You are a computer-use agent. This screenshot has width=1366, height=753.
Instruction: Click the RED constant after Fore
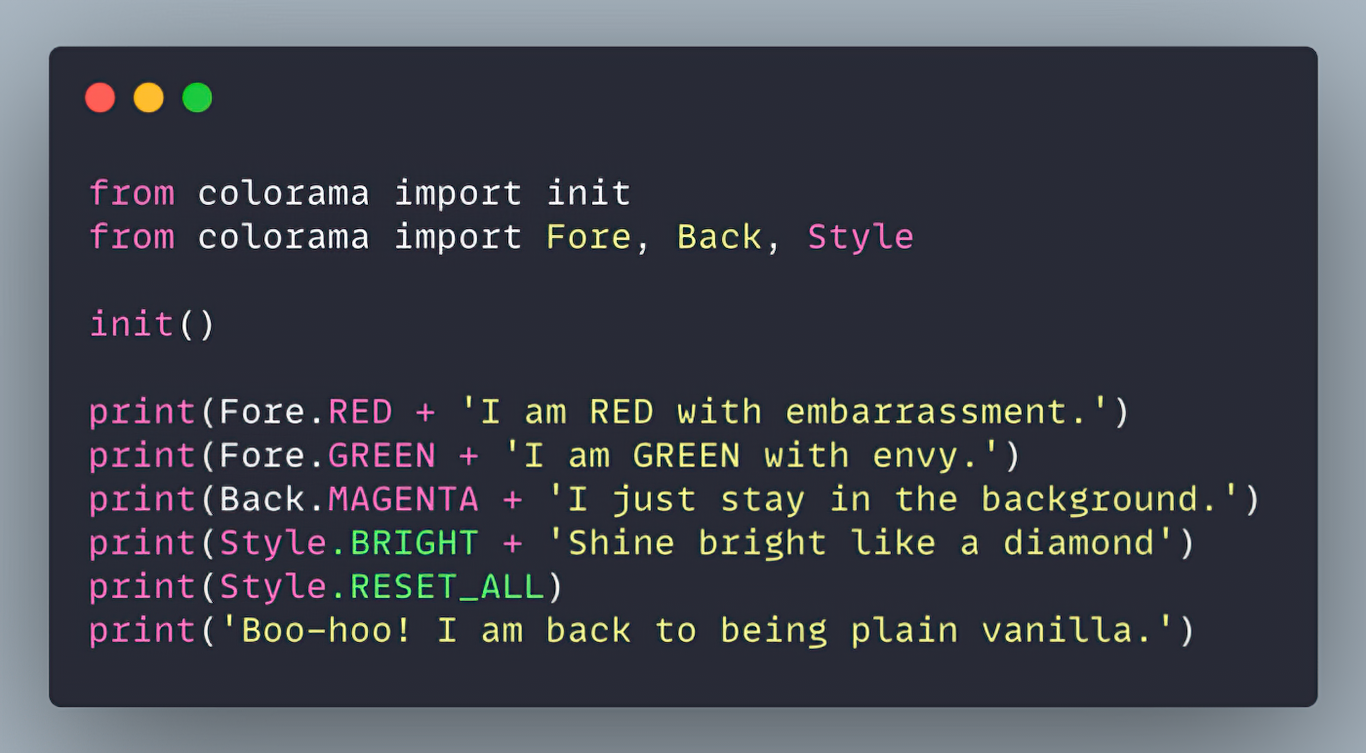point(360,412)
